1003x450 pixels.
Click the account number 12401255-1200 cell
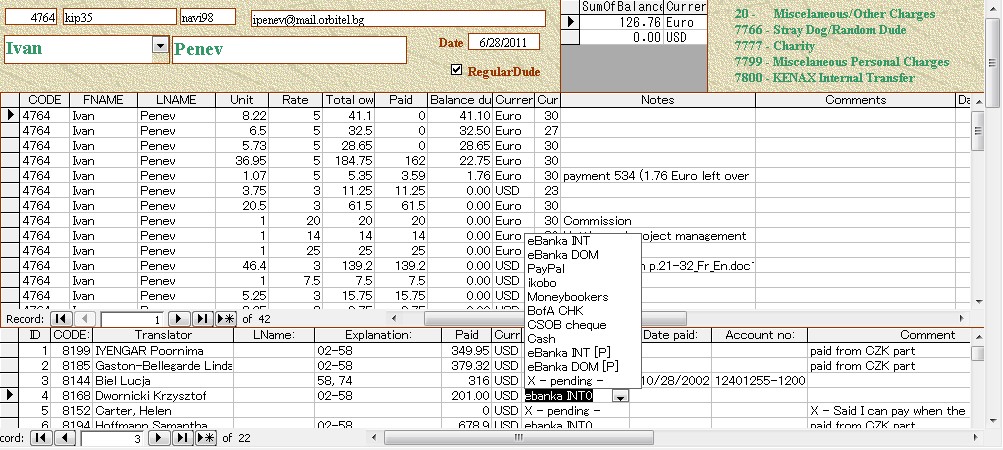pyautogui.click(x=759, y=381)
